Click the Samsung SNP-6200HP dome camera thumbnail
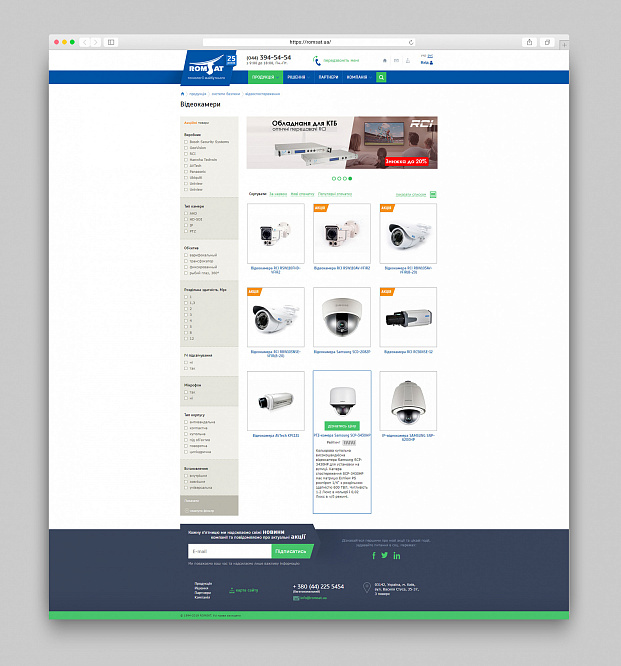This screenshot has width=621, height=666. pos(408,401)
